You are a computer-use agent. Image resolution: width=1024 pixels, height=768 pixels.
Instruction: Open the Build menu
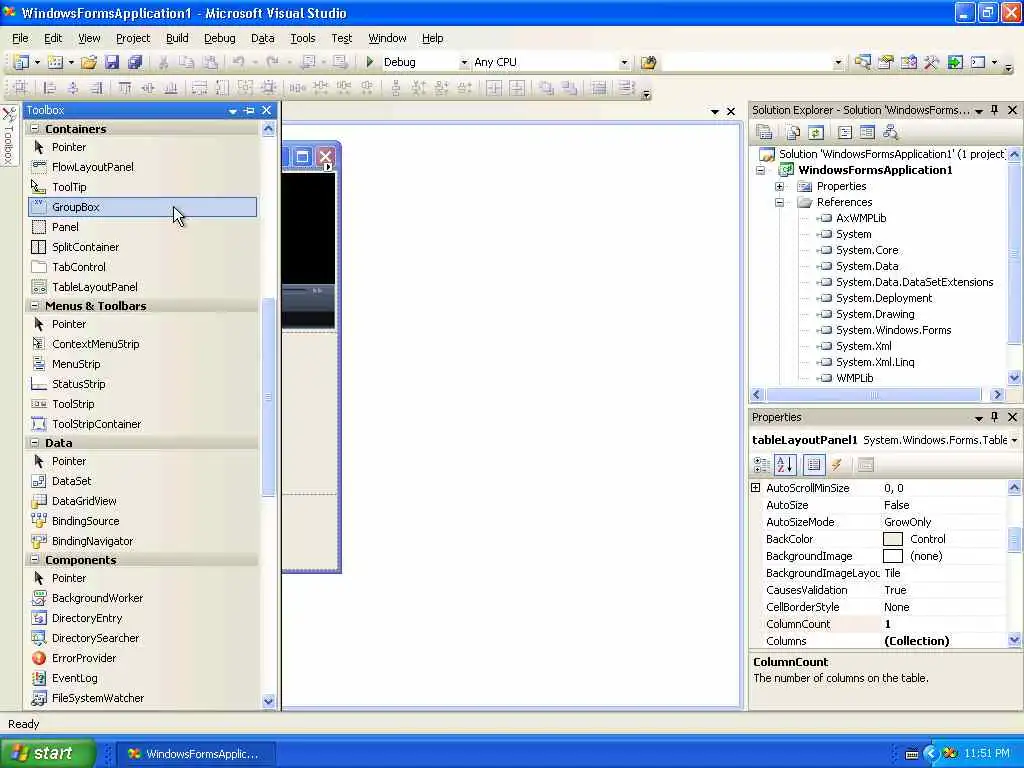click(177, 39)
